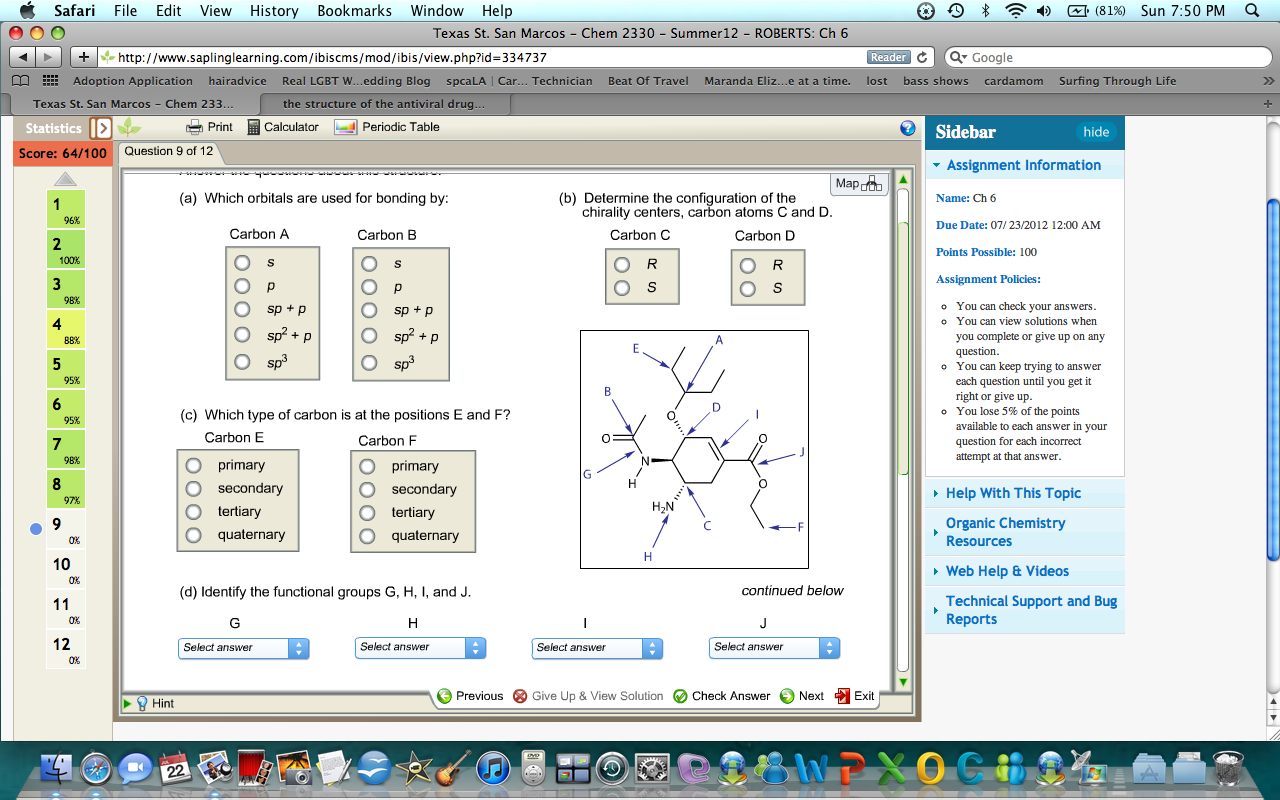The image size is (1280, 800).
Task: Mark Carbon E as primary
Action: [x=193, y=465]
